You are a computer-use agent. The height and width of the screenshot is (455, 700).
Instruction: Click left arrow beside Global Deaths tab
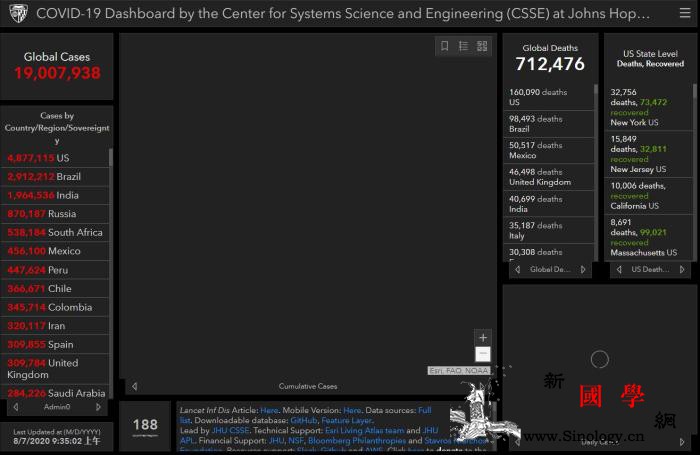(x=517, y=269)
